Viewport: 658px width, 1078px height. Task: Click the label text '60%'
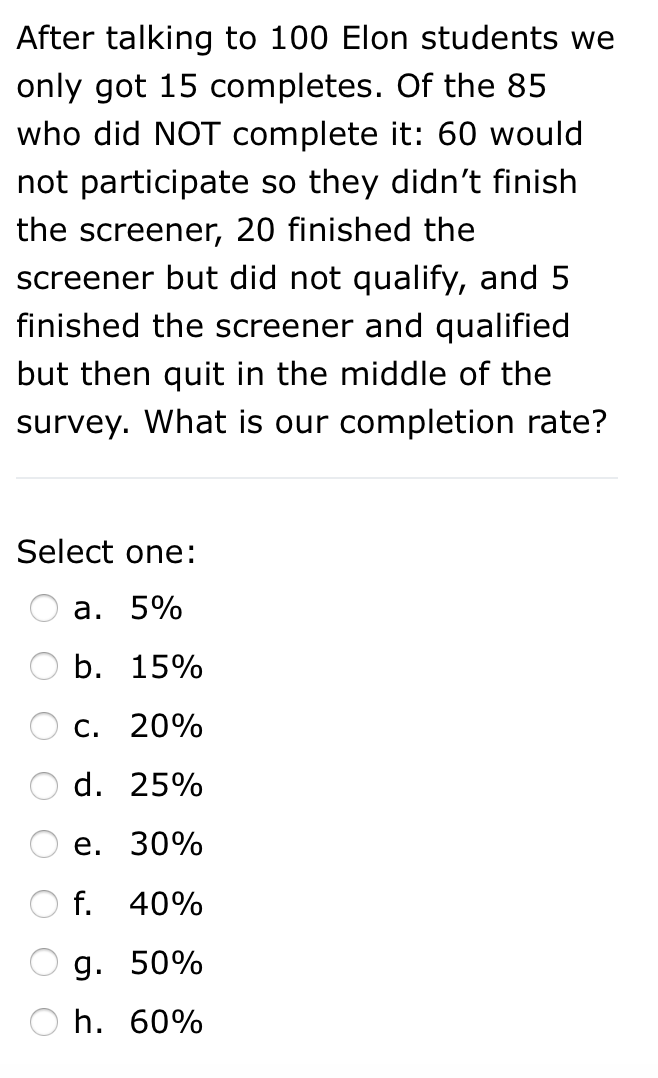tap(165, 1023)
